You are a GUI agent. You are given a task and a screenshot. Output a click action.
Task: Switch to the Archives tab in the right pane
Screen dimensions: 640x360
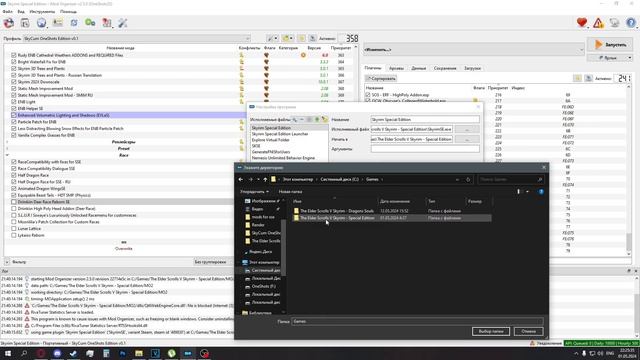click(x=396, y=68)
